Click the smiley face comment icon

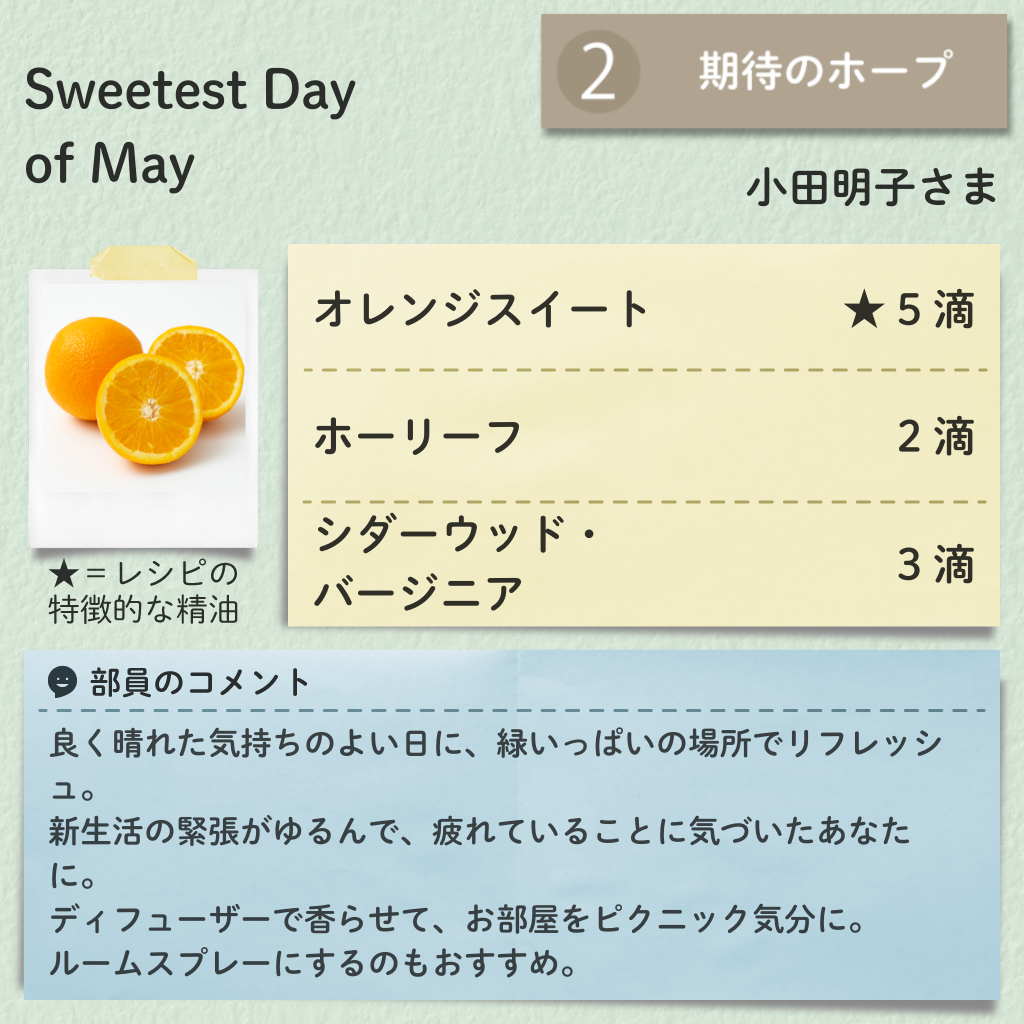[x=62, y=682]
